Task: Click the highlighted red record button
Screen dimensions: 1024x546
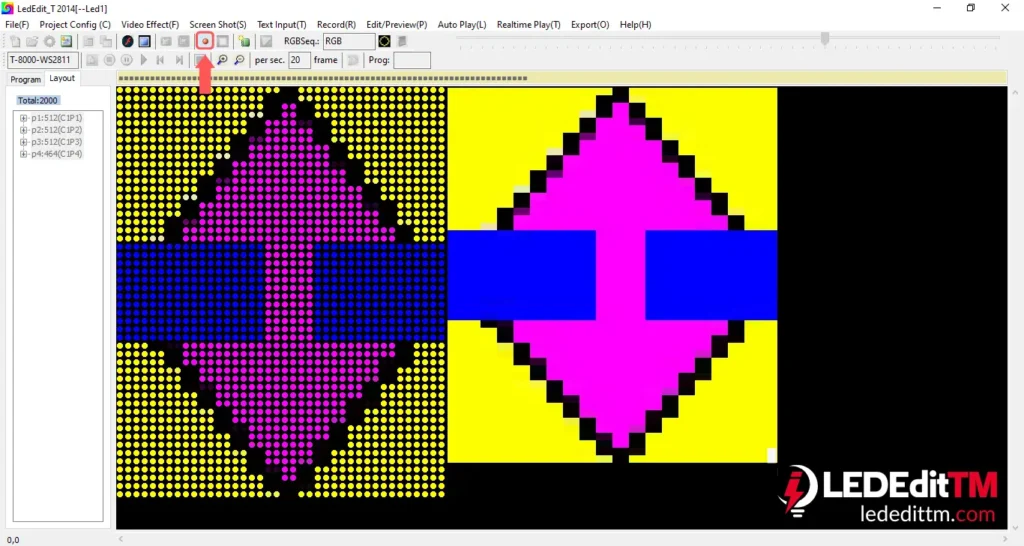Action: [x=204, y=41]
